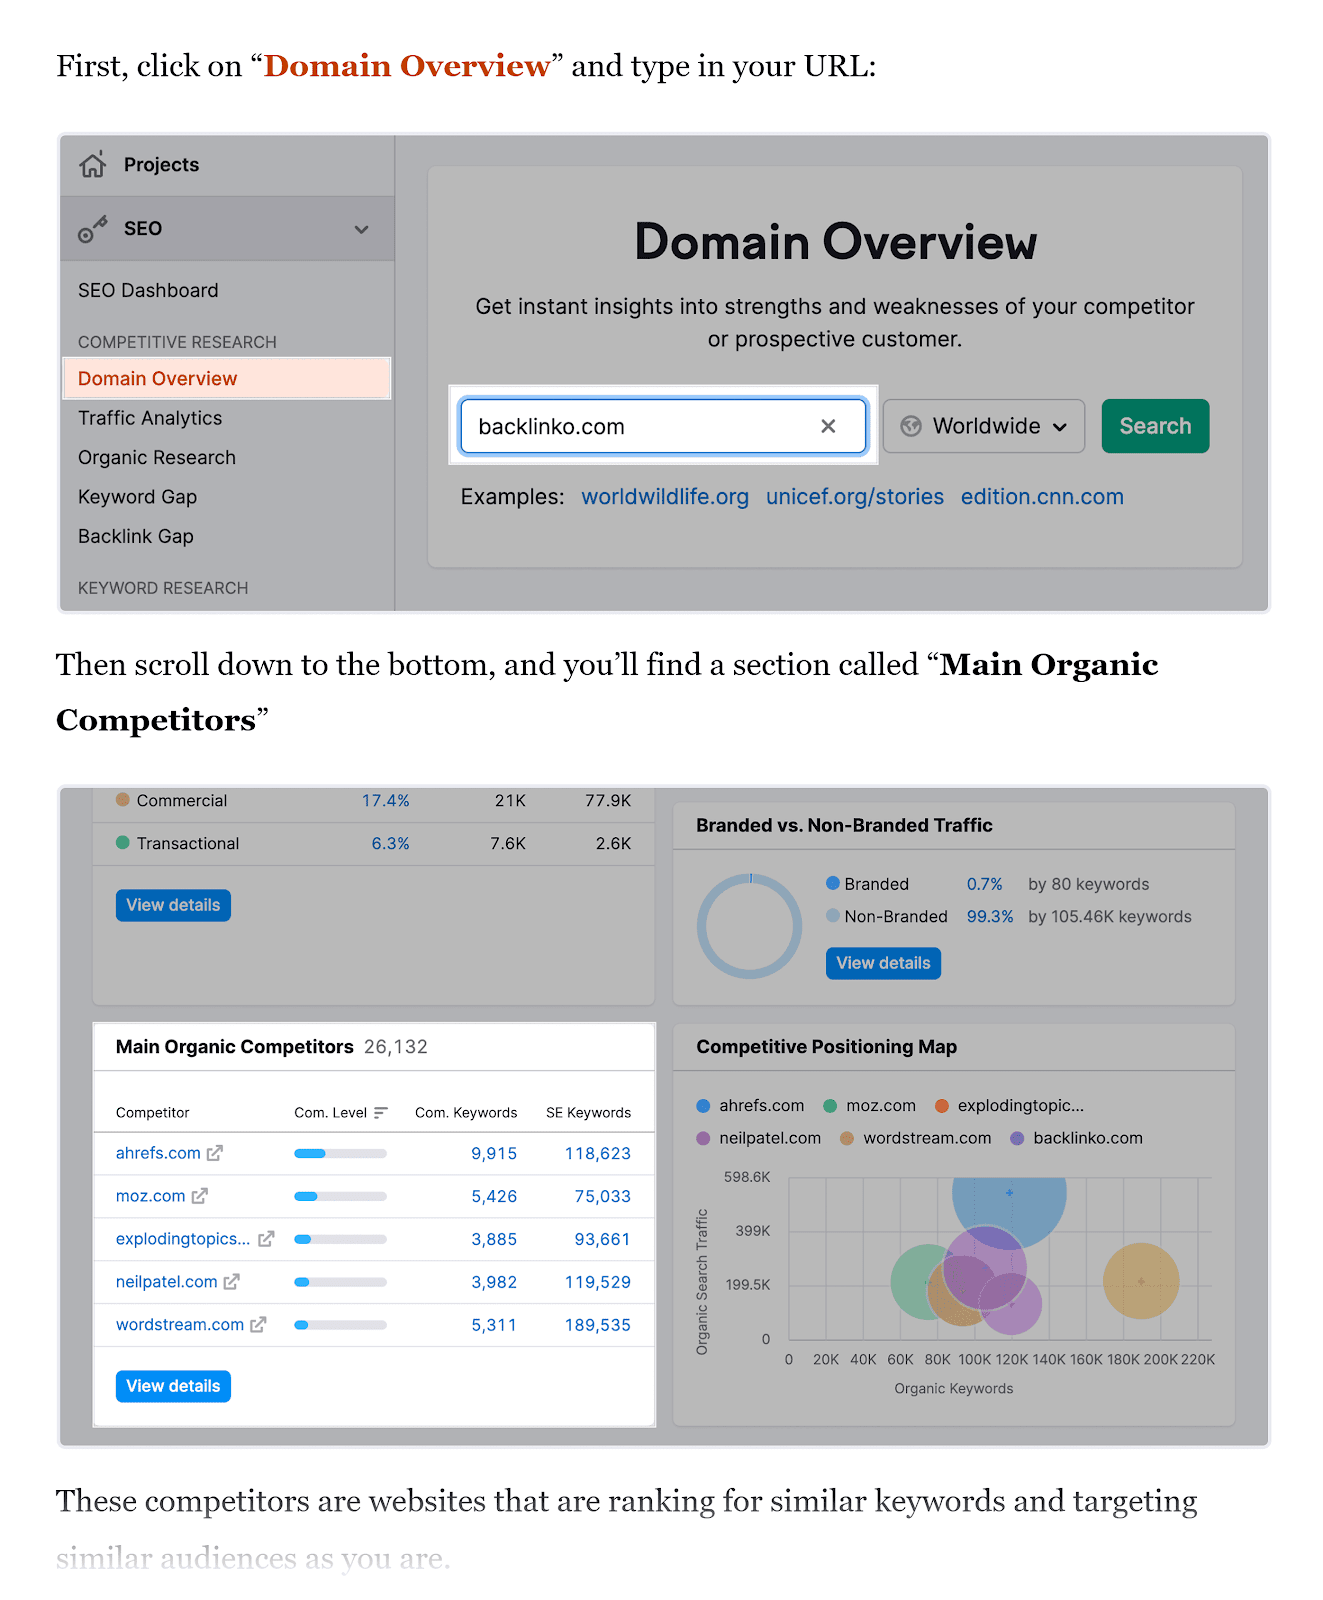
Task: Click the ahrefs.com SE keywords value 118,623
Action: point(598,1154)
